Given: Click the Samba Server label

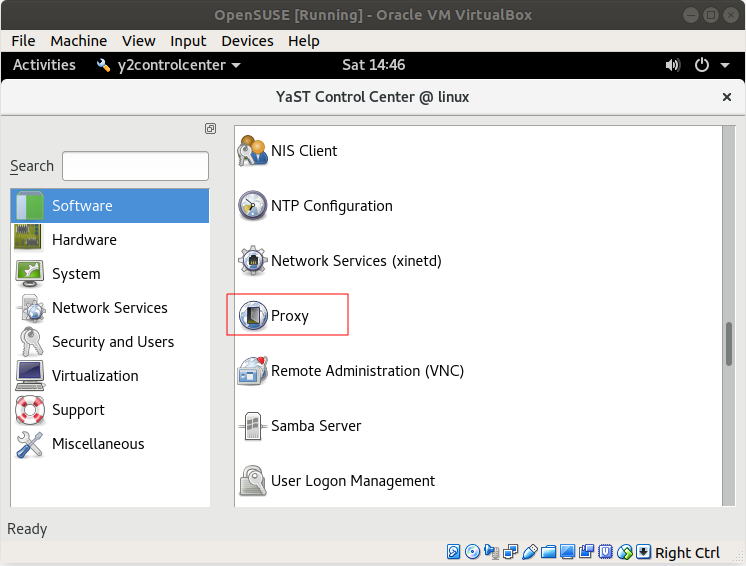Looking at the screenshot, I should pyautogui.click(x=316, y=426).
